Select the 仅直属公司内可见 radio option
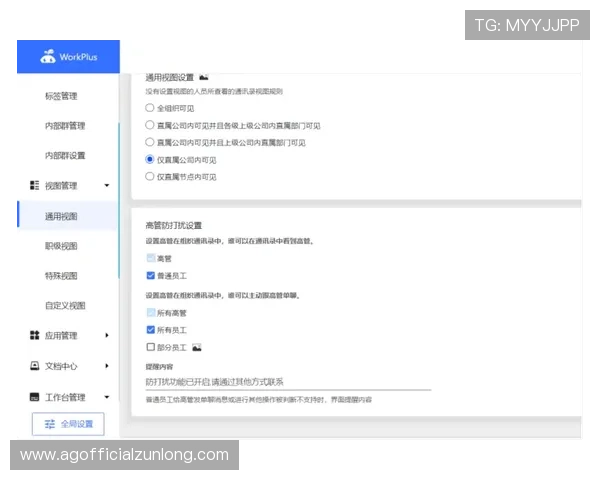Viewport: 600px width, 480px height. click(x=150, y=159)
